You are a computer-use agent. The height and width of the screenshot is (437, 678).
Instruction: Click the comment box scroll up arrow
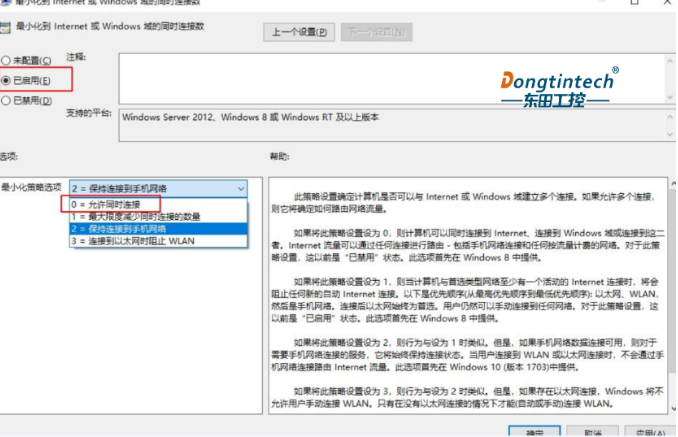click(x=670, y=61)
